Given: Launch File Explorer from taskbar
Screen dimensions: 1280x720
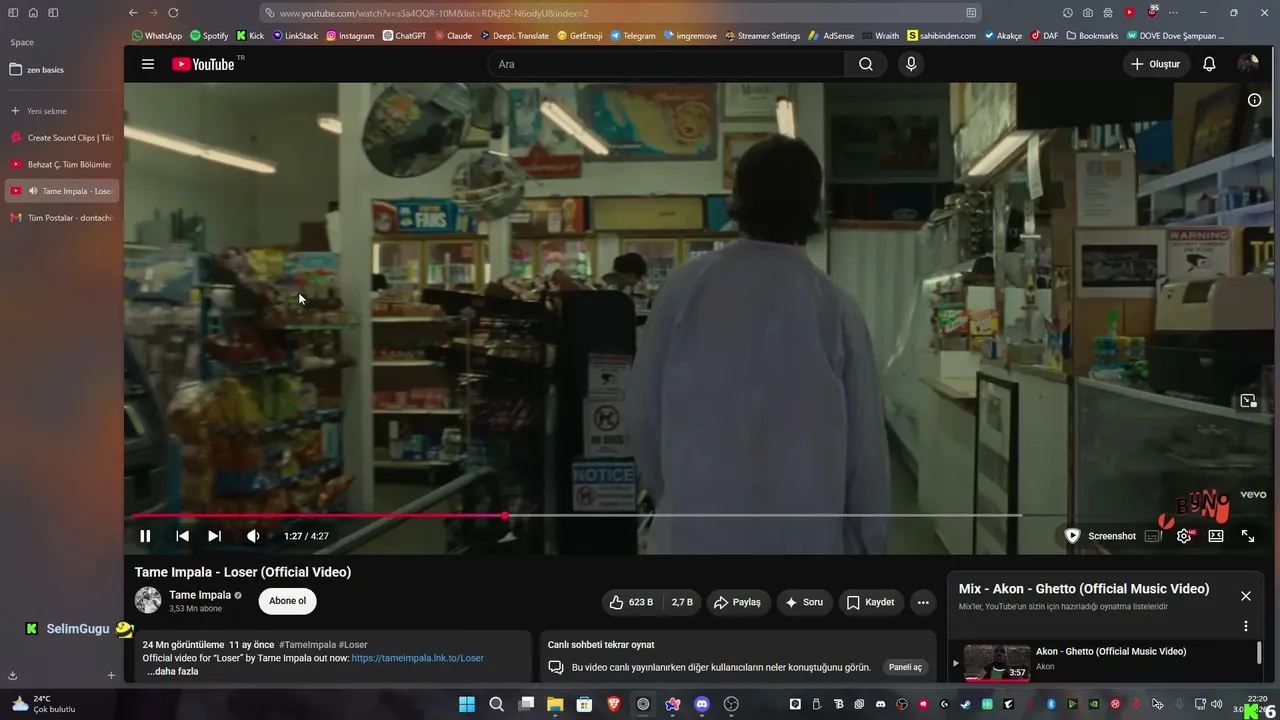Looking at the screenshot, I should pyautogui.click(x=555, y=704).
